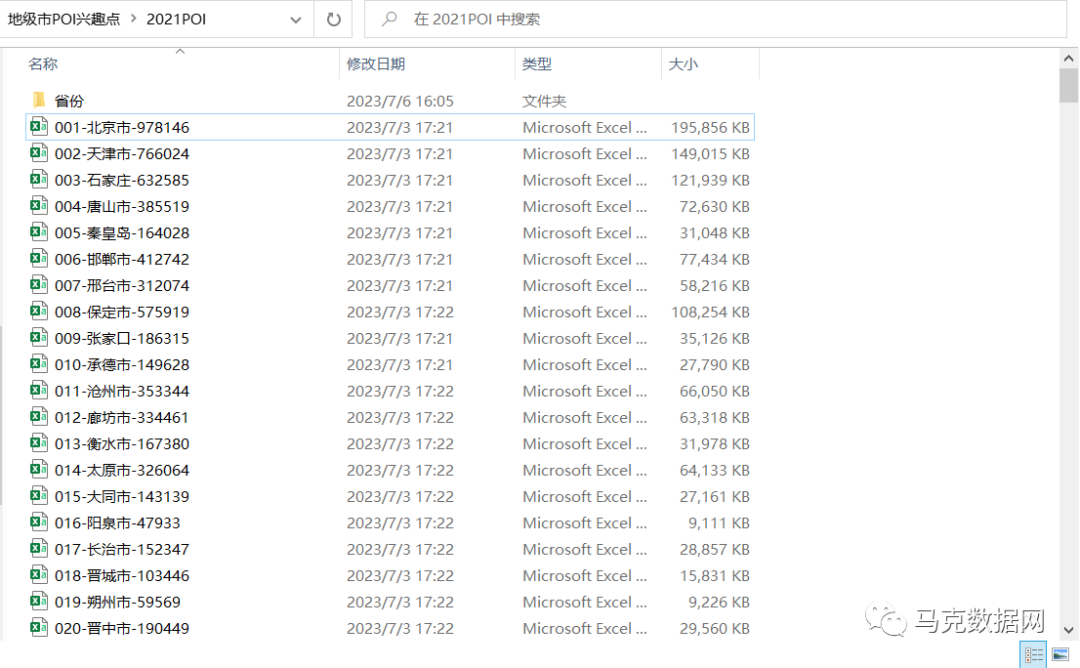Click Excel icon of 010-承德市-149628
The image size is (1080, 668).
click(39, 364)
